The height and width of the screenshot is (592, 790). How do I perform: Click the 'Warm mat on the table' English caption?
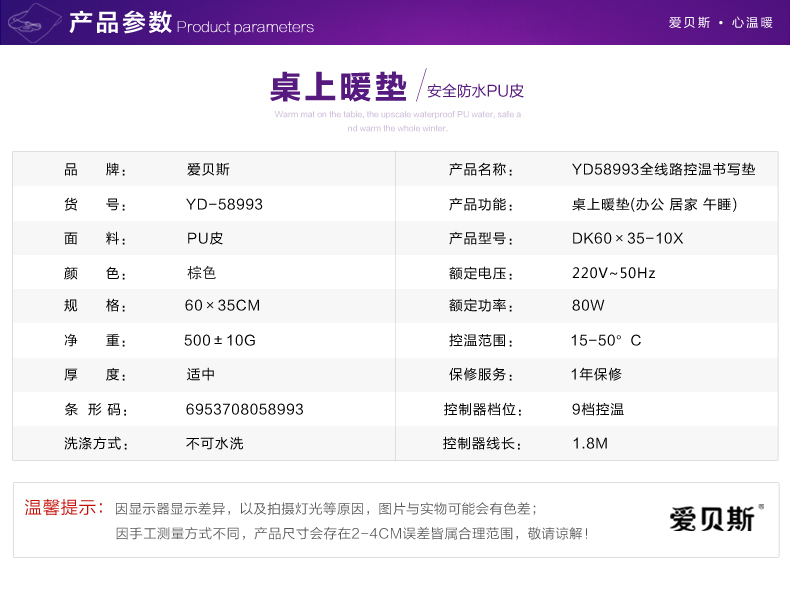[398, 121]
